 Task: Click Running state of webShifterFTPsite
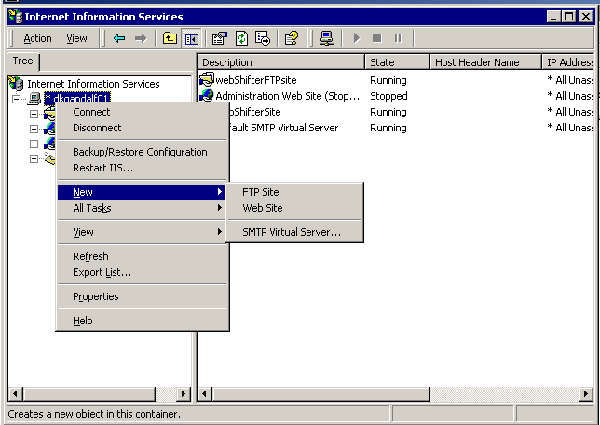pos(388,80)
